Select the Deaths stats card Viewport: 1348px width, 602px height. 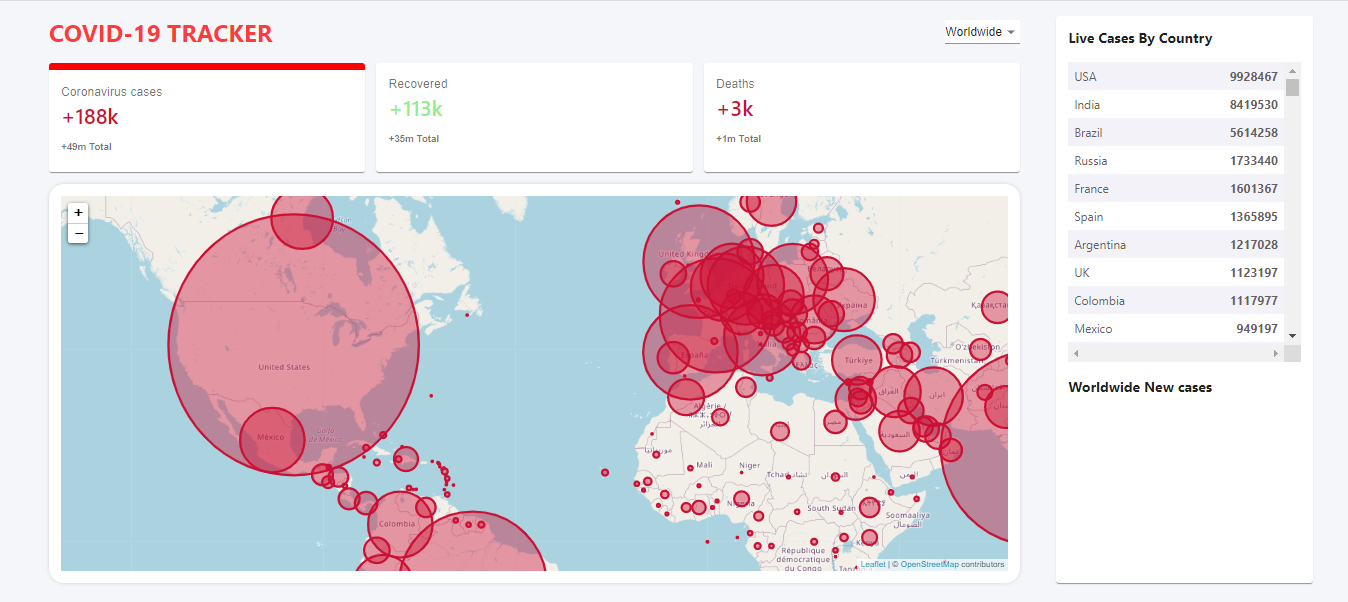point(861,118)
